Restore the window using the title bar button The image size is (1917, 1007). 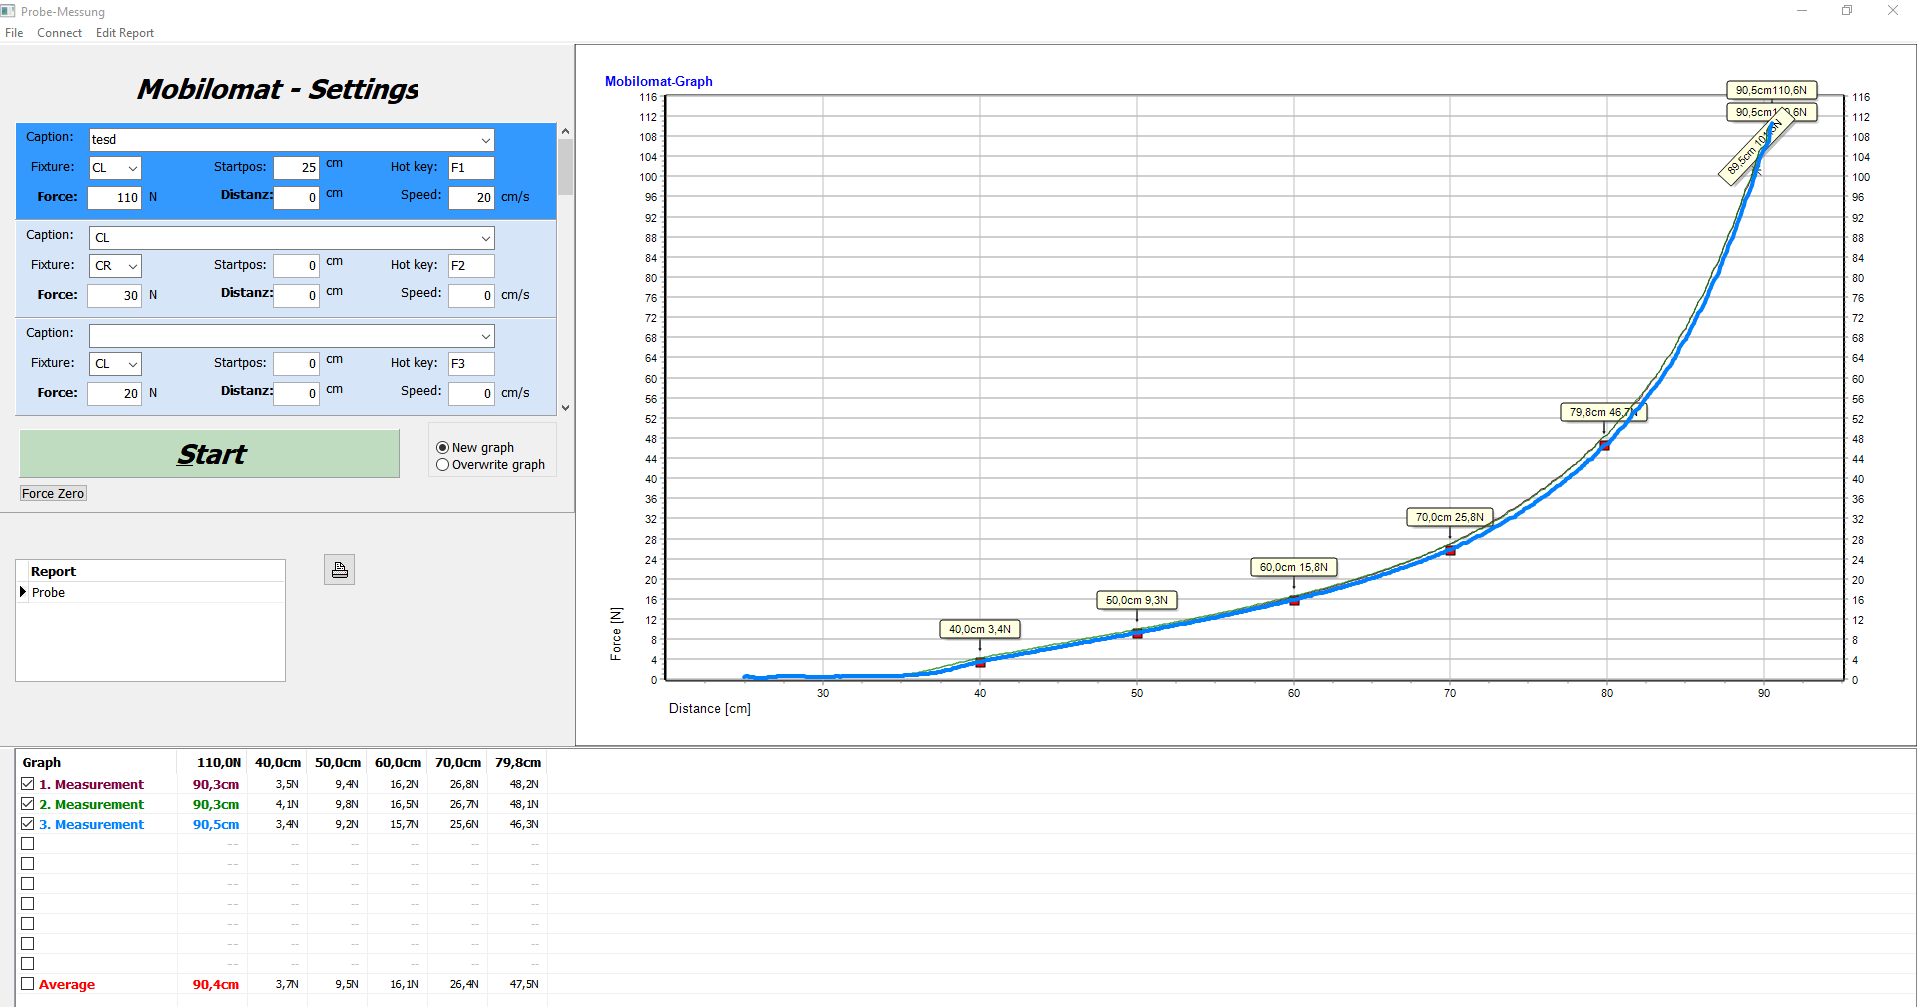click(1846, 11)
